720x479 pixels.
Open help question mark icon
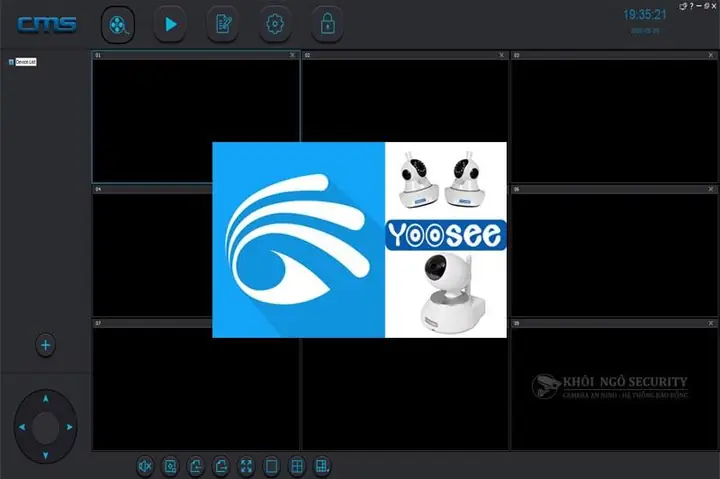tap(692, 6)
